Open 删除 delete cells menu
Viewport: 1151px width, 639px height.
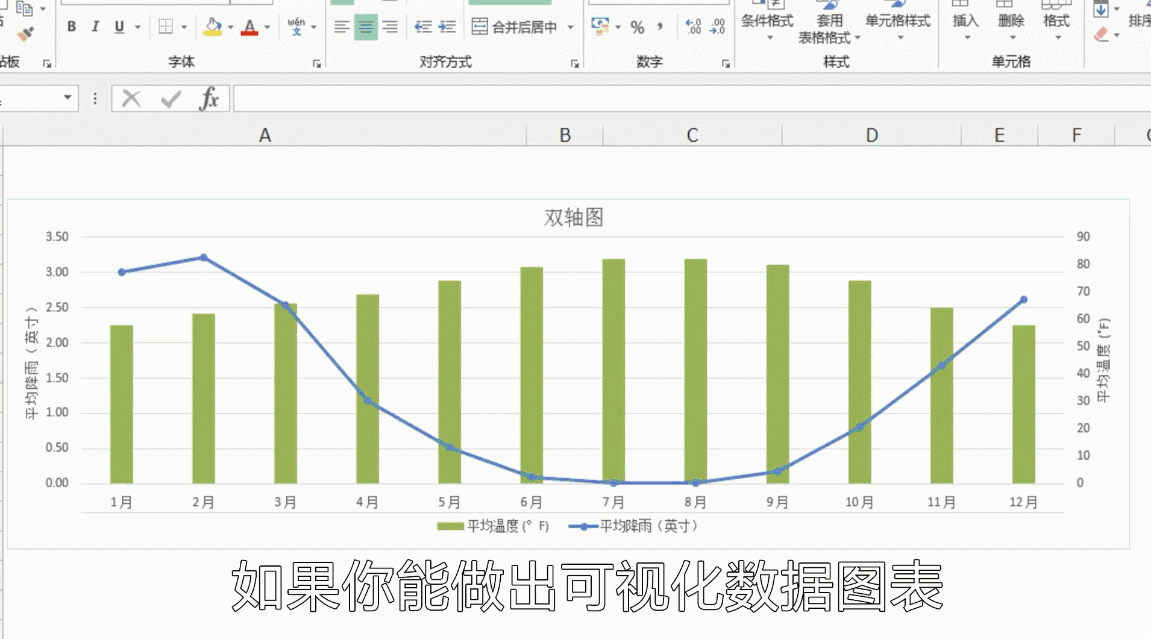click(1011, 22)
